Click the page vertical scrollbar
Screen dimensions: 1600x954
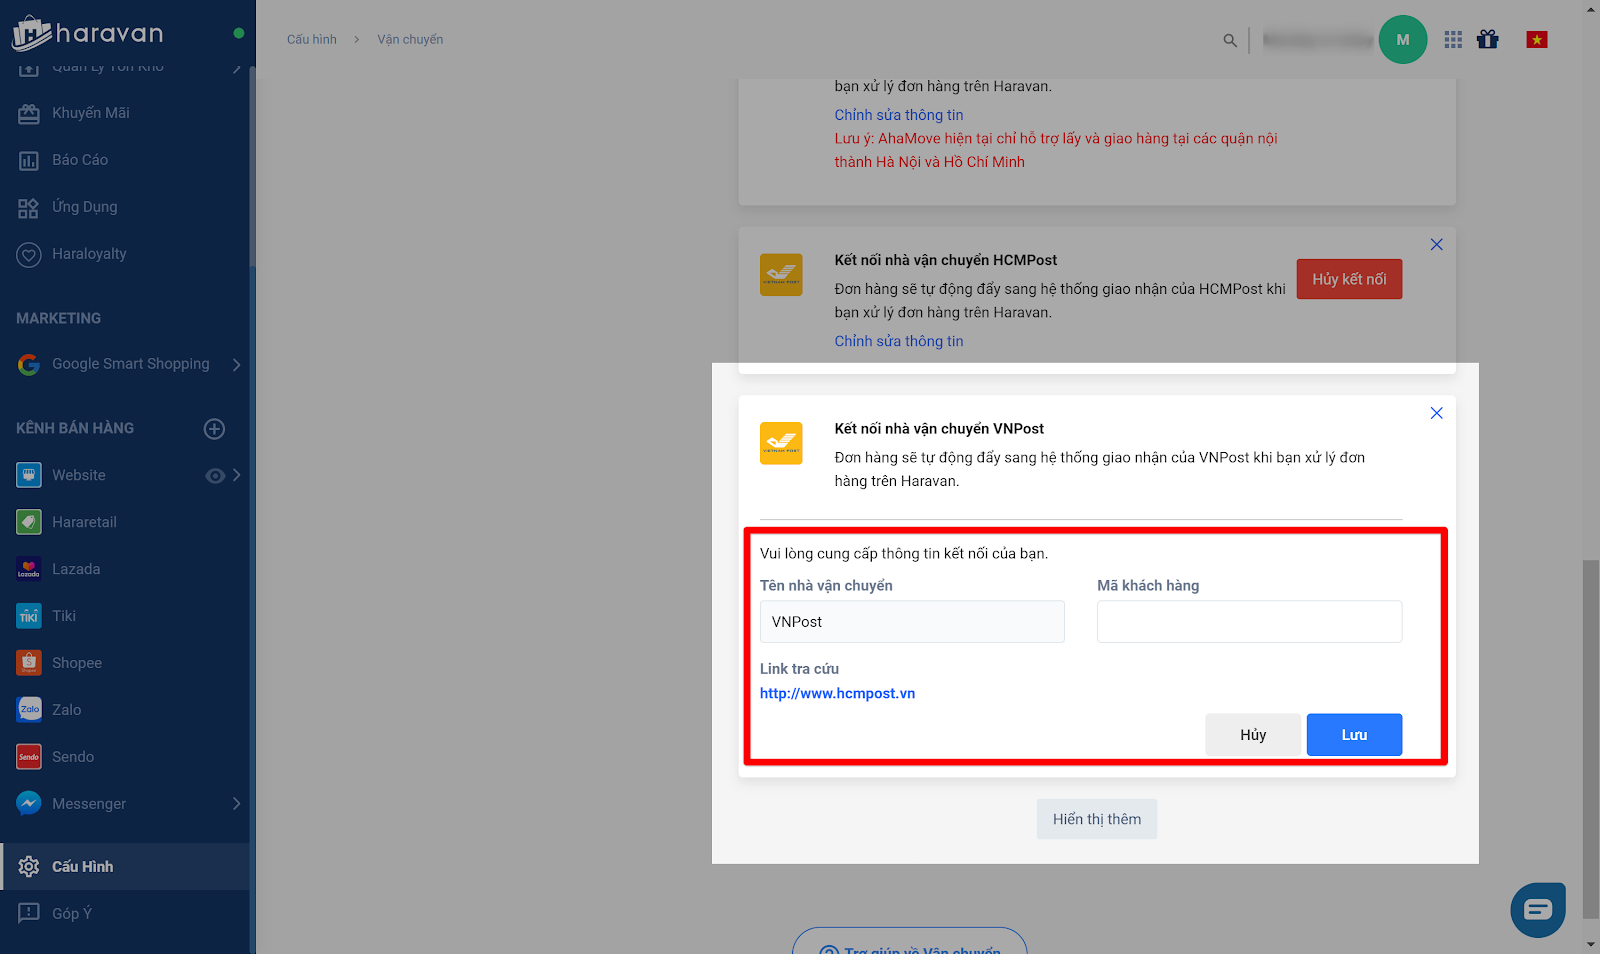point(1591,738)
